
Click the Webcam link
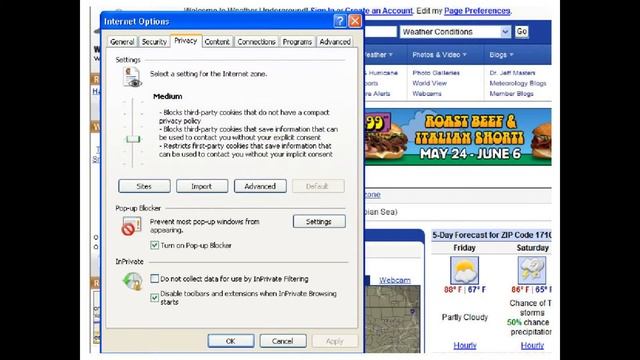tap(395, 280)
